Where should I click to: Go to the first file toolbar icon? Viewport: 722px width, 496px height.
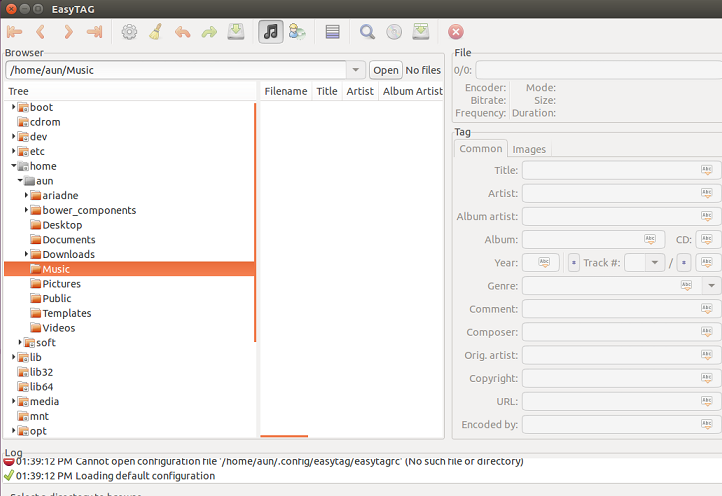click(x=14, y=32)
